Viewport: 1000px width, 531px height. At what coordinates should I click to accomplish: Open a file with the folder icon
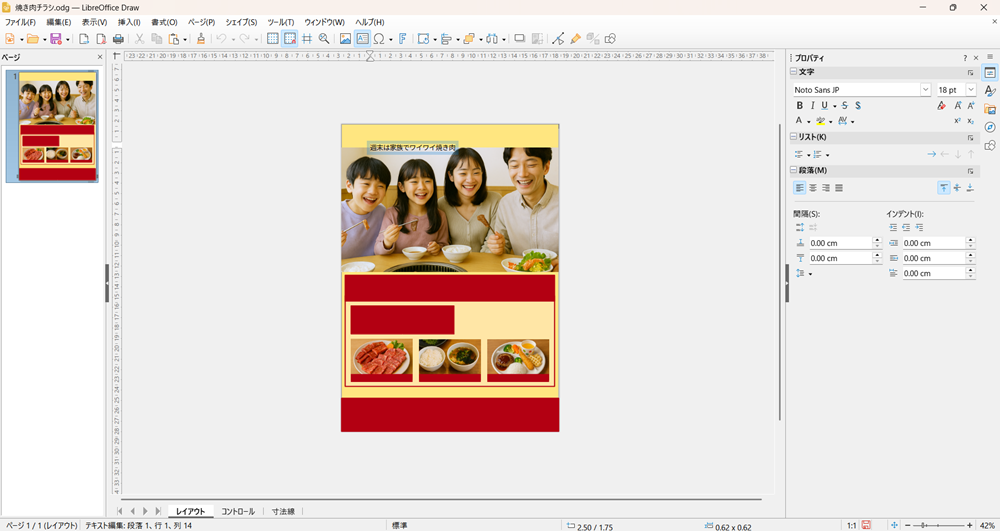point(33,39)
